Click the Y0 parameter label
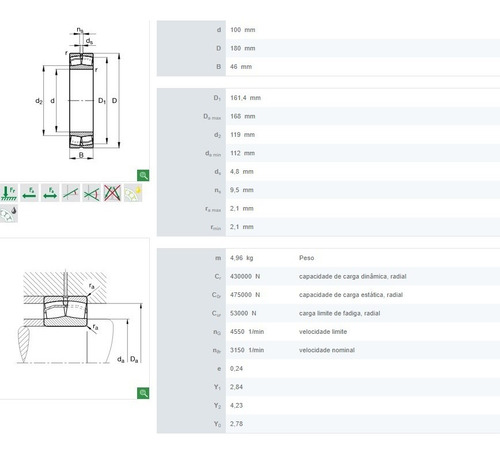500x454 pixels. click(217, 424)
